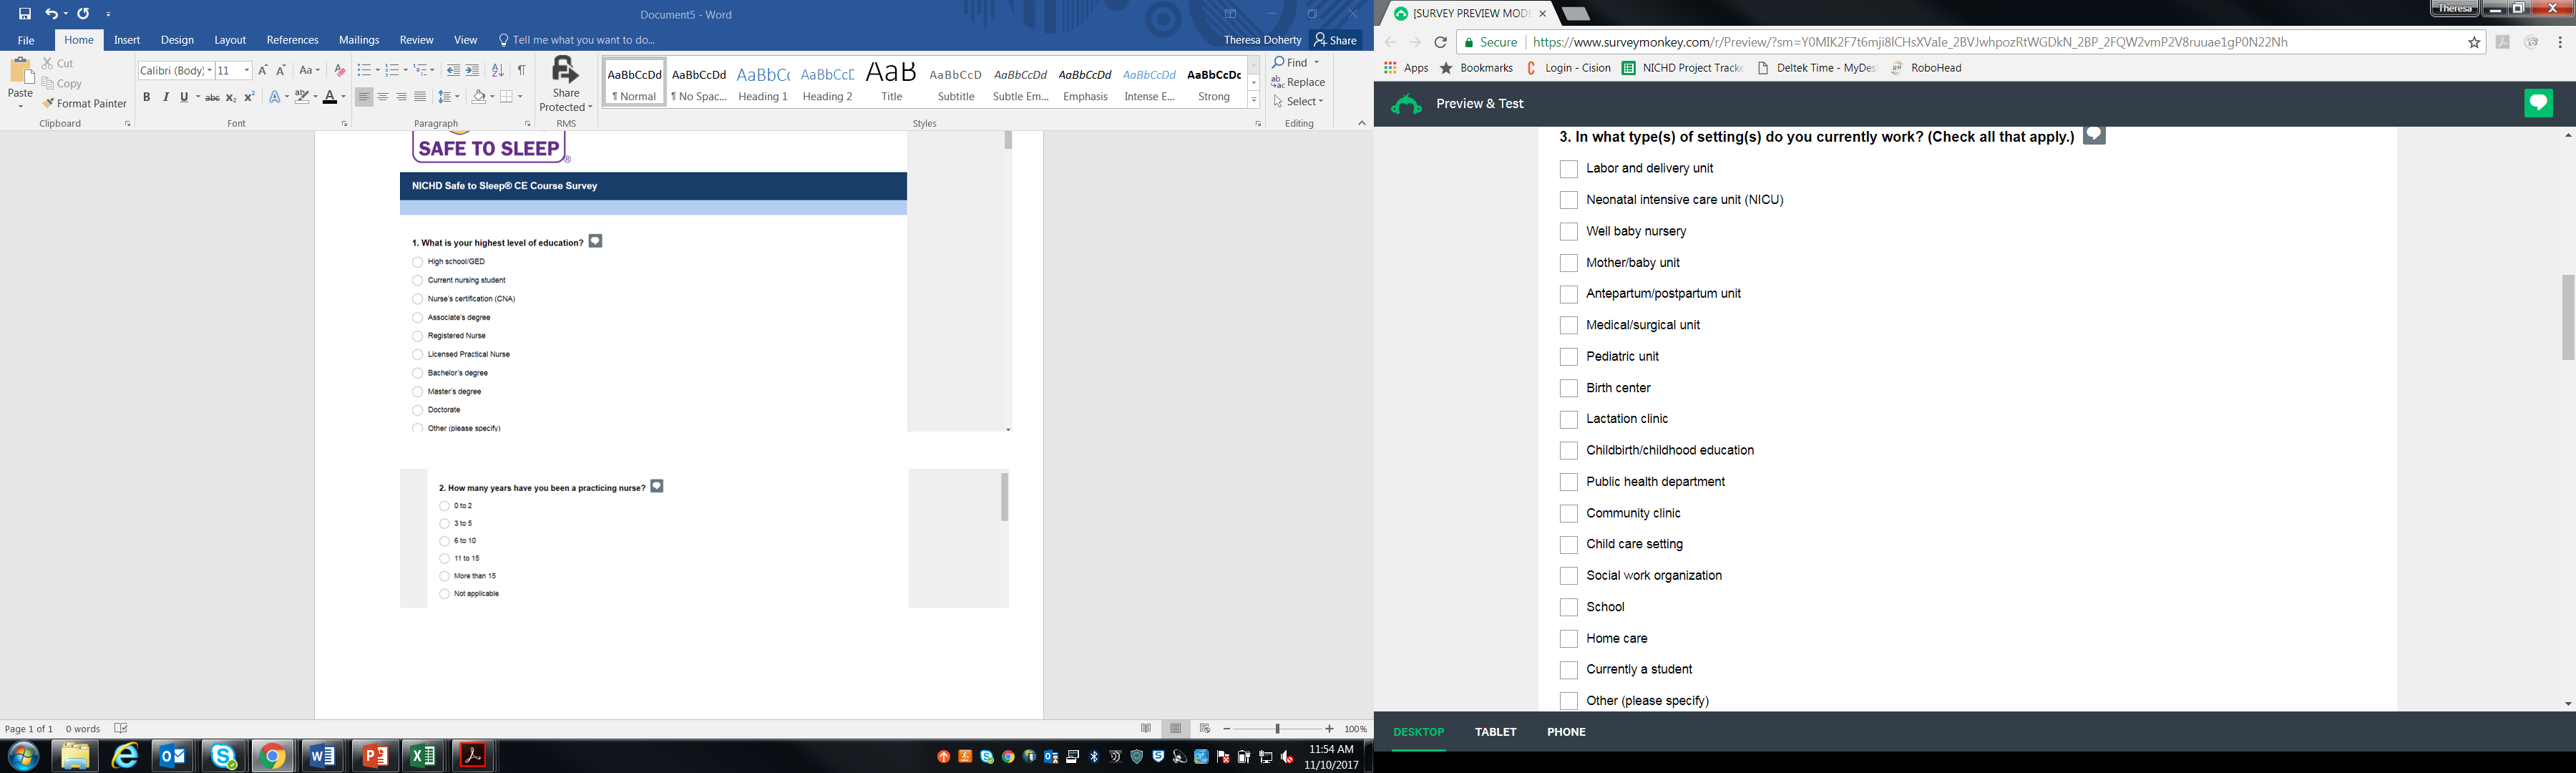
Task: Open Excel from the Windows taskbar
Action: (x=424, y=756)
